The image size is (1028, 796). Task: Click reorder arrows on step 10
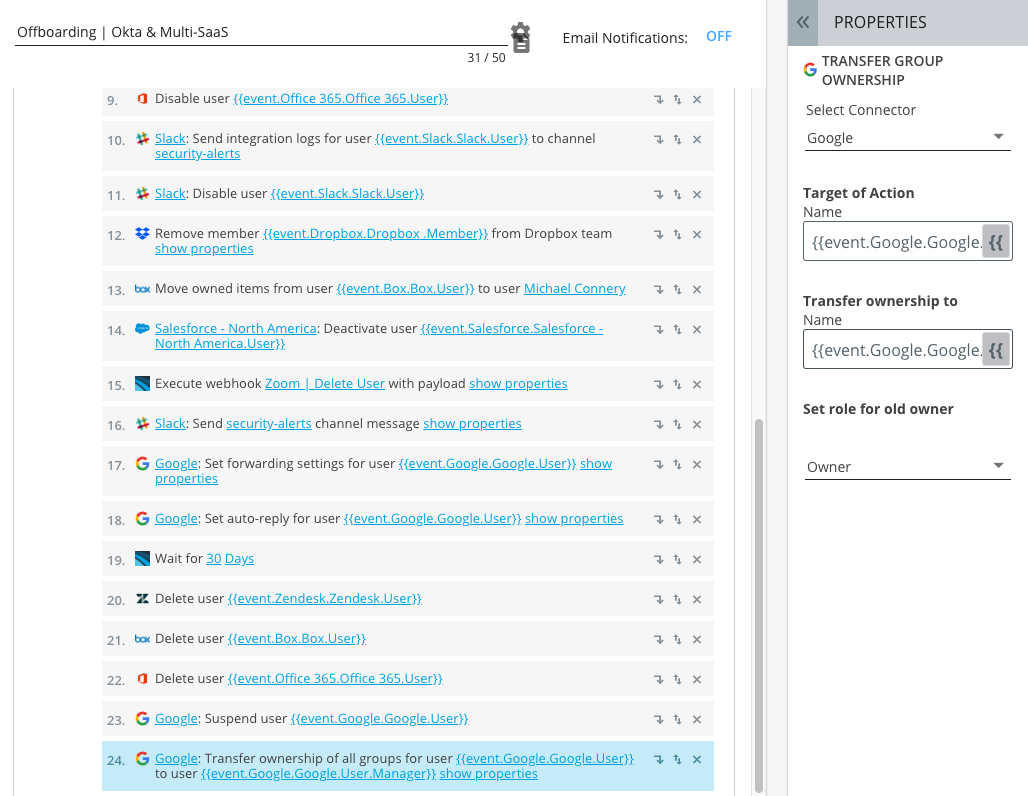(x=677, y=140)
